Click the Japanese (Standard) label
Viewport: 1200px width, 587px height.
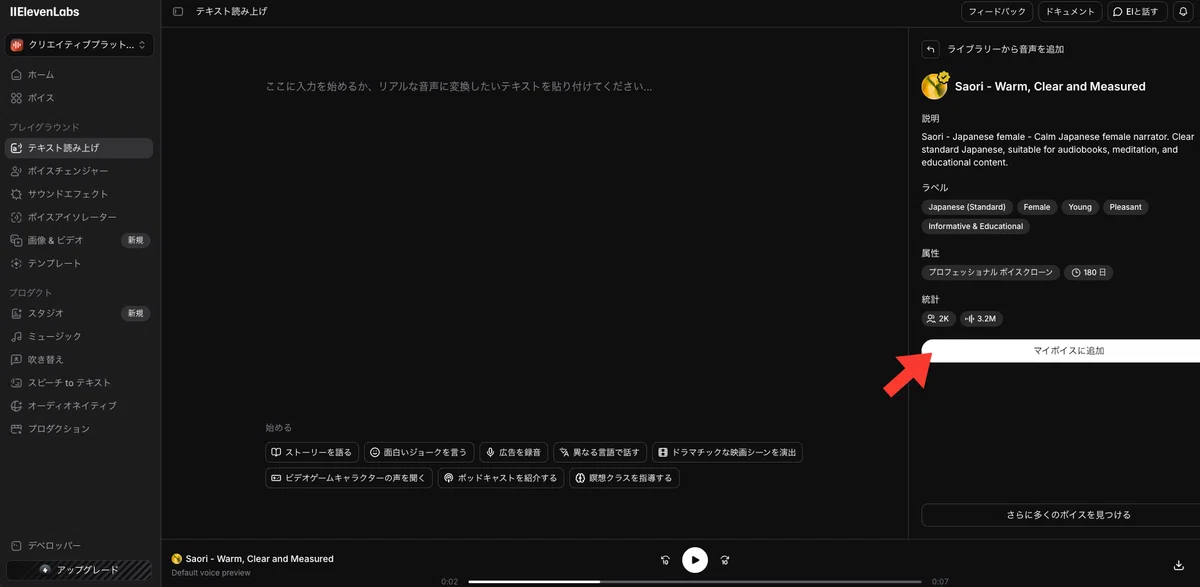[967, 207]
